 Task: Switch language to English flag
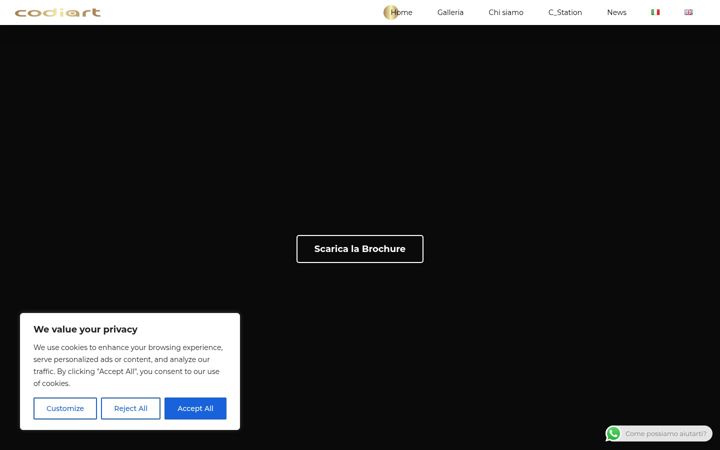click(x=688, y=12)
